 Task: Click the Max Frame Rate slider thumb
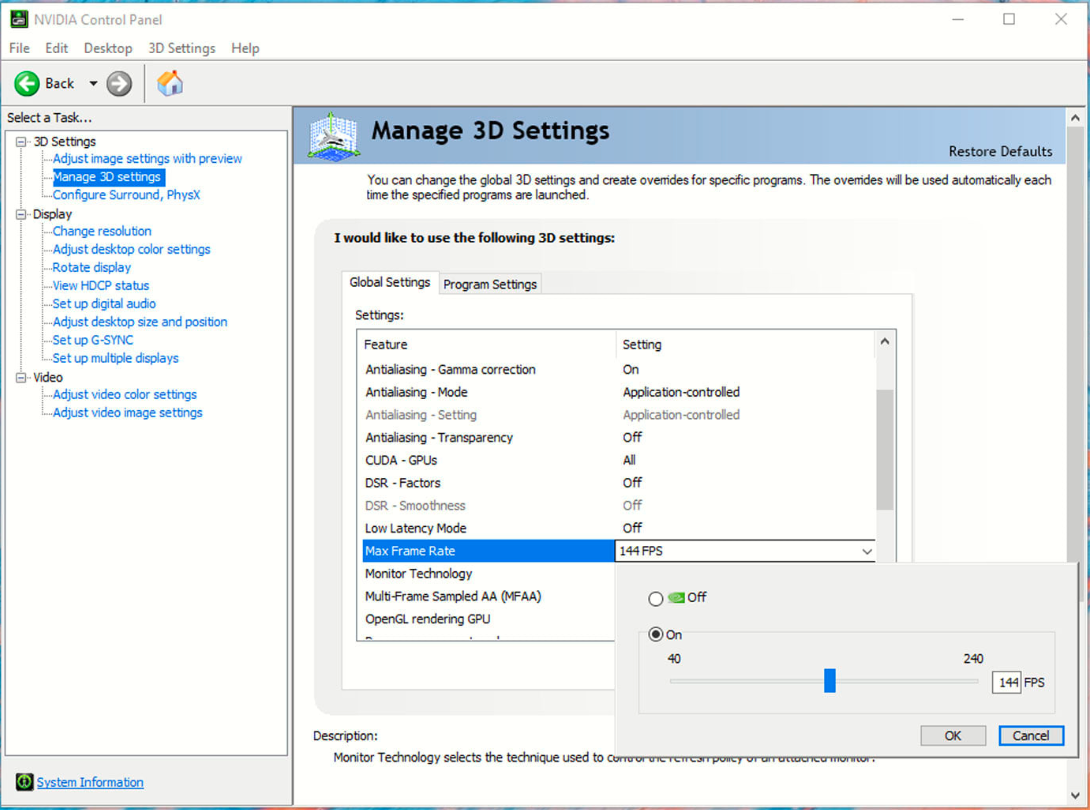tap(829, 681)
